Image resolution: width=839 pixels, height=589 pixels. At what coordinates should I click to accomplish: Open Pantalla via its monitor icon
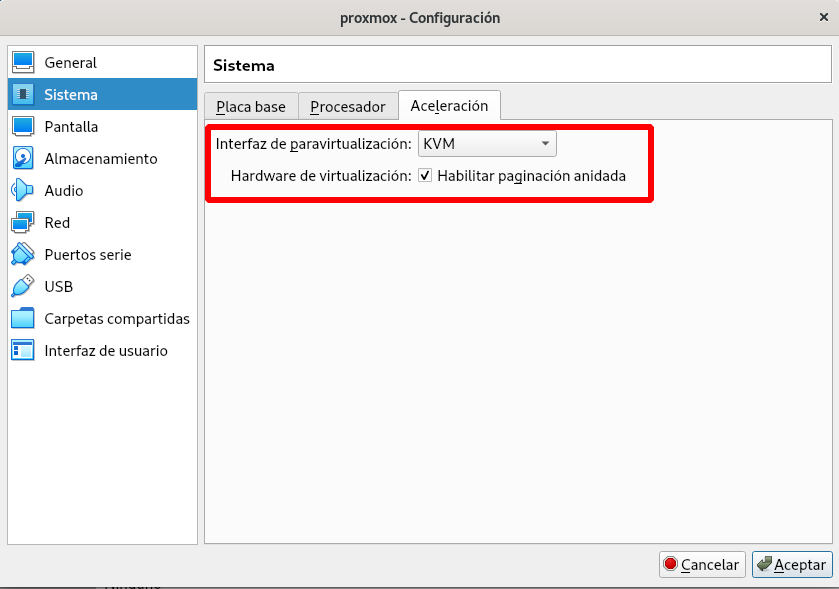(23, 127)
